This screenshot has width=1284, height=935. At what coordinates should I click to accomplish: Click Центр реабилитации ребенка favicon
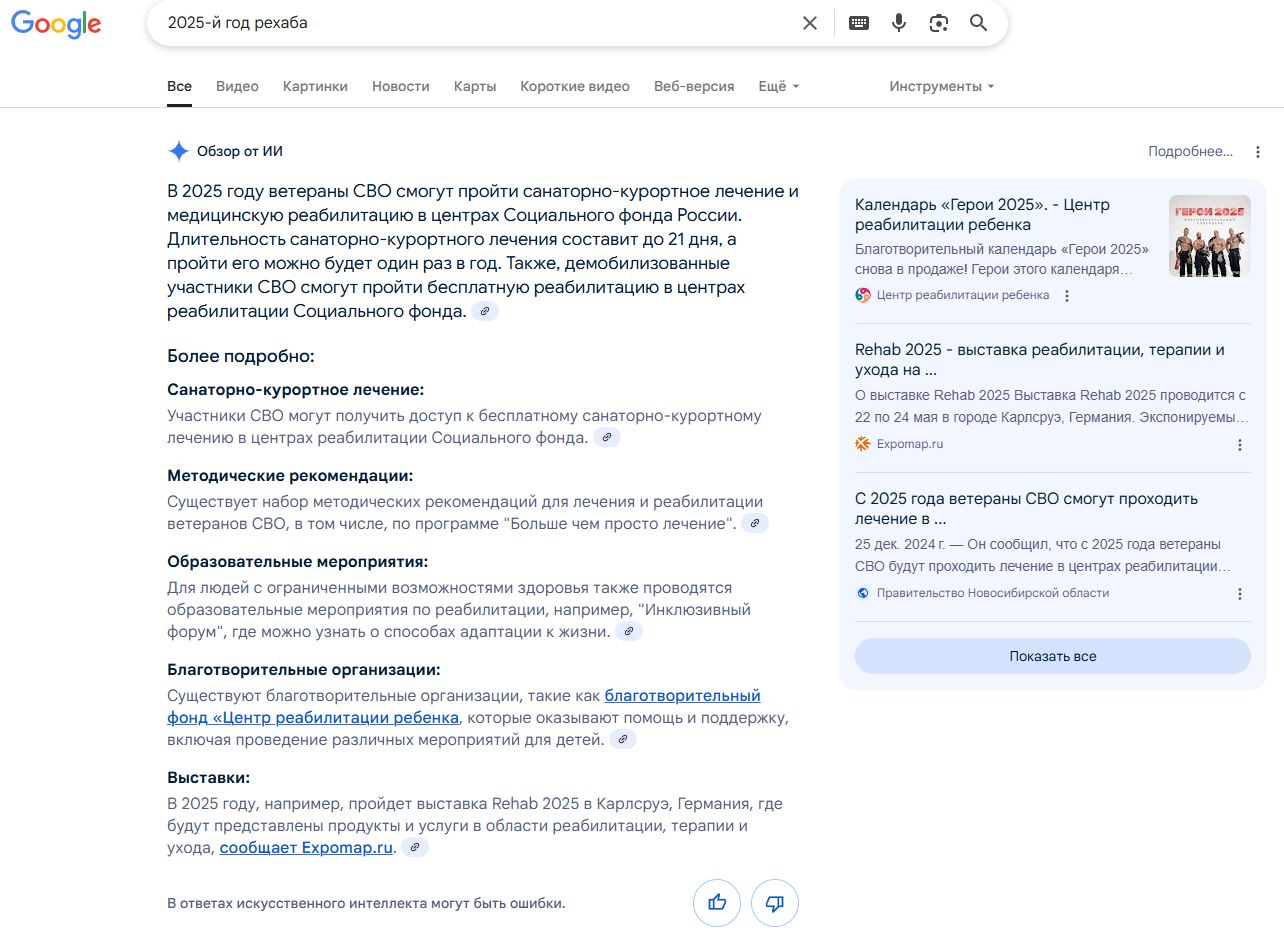pos(863,295)
